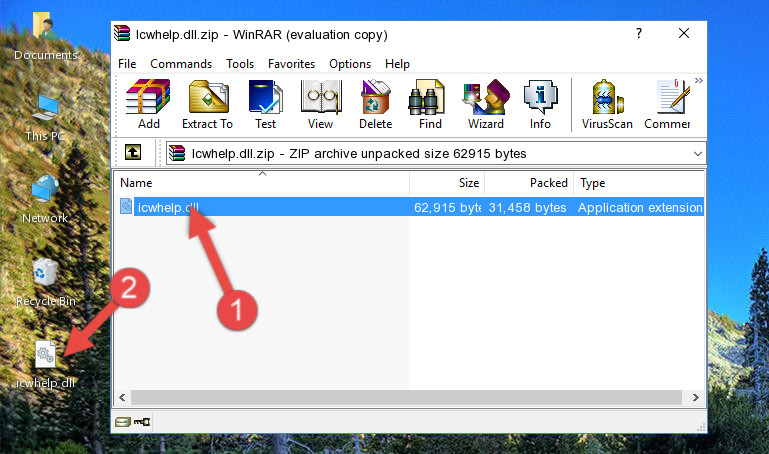This screenshot has width=769, height=454.
Task: Sort by Packed column header
Action: [x=529, y=183]
